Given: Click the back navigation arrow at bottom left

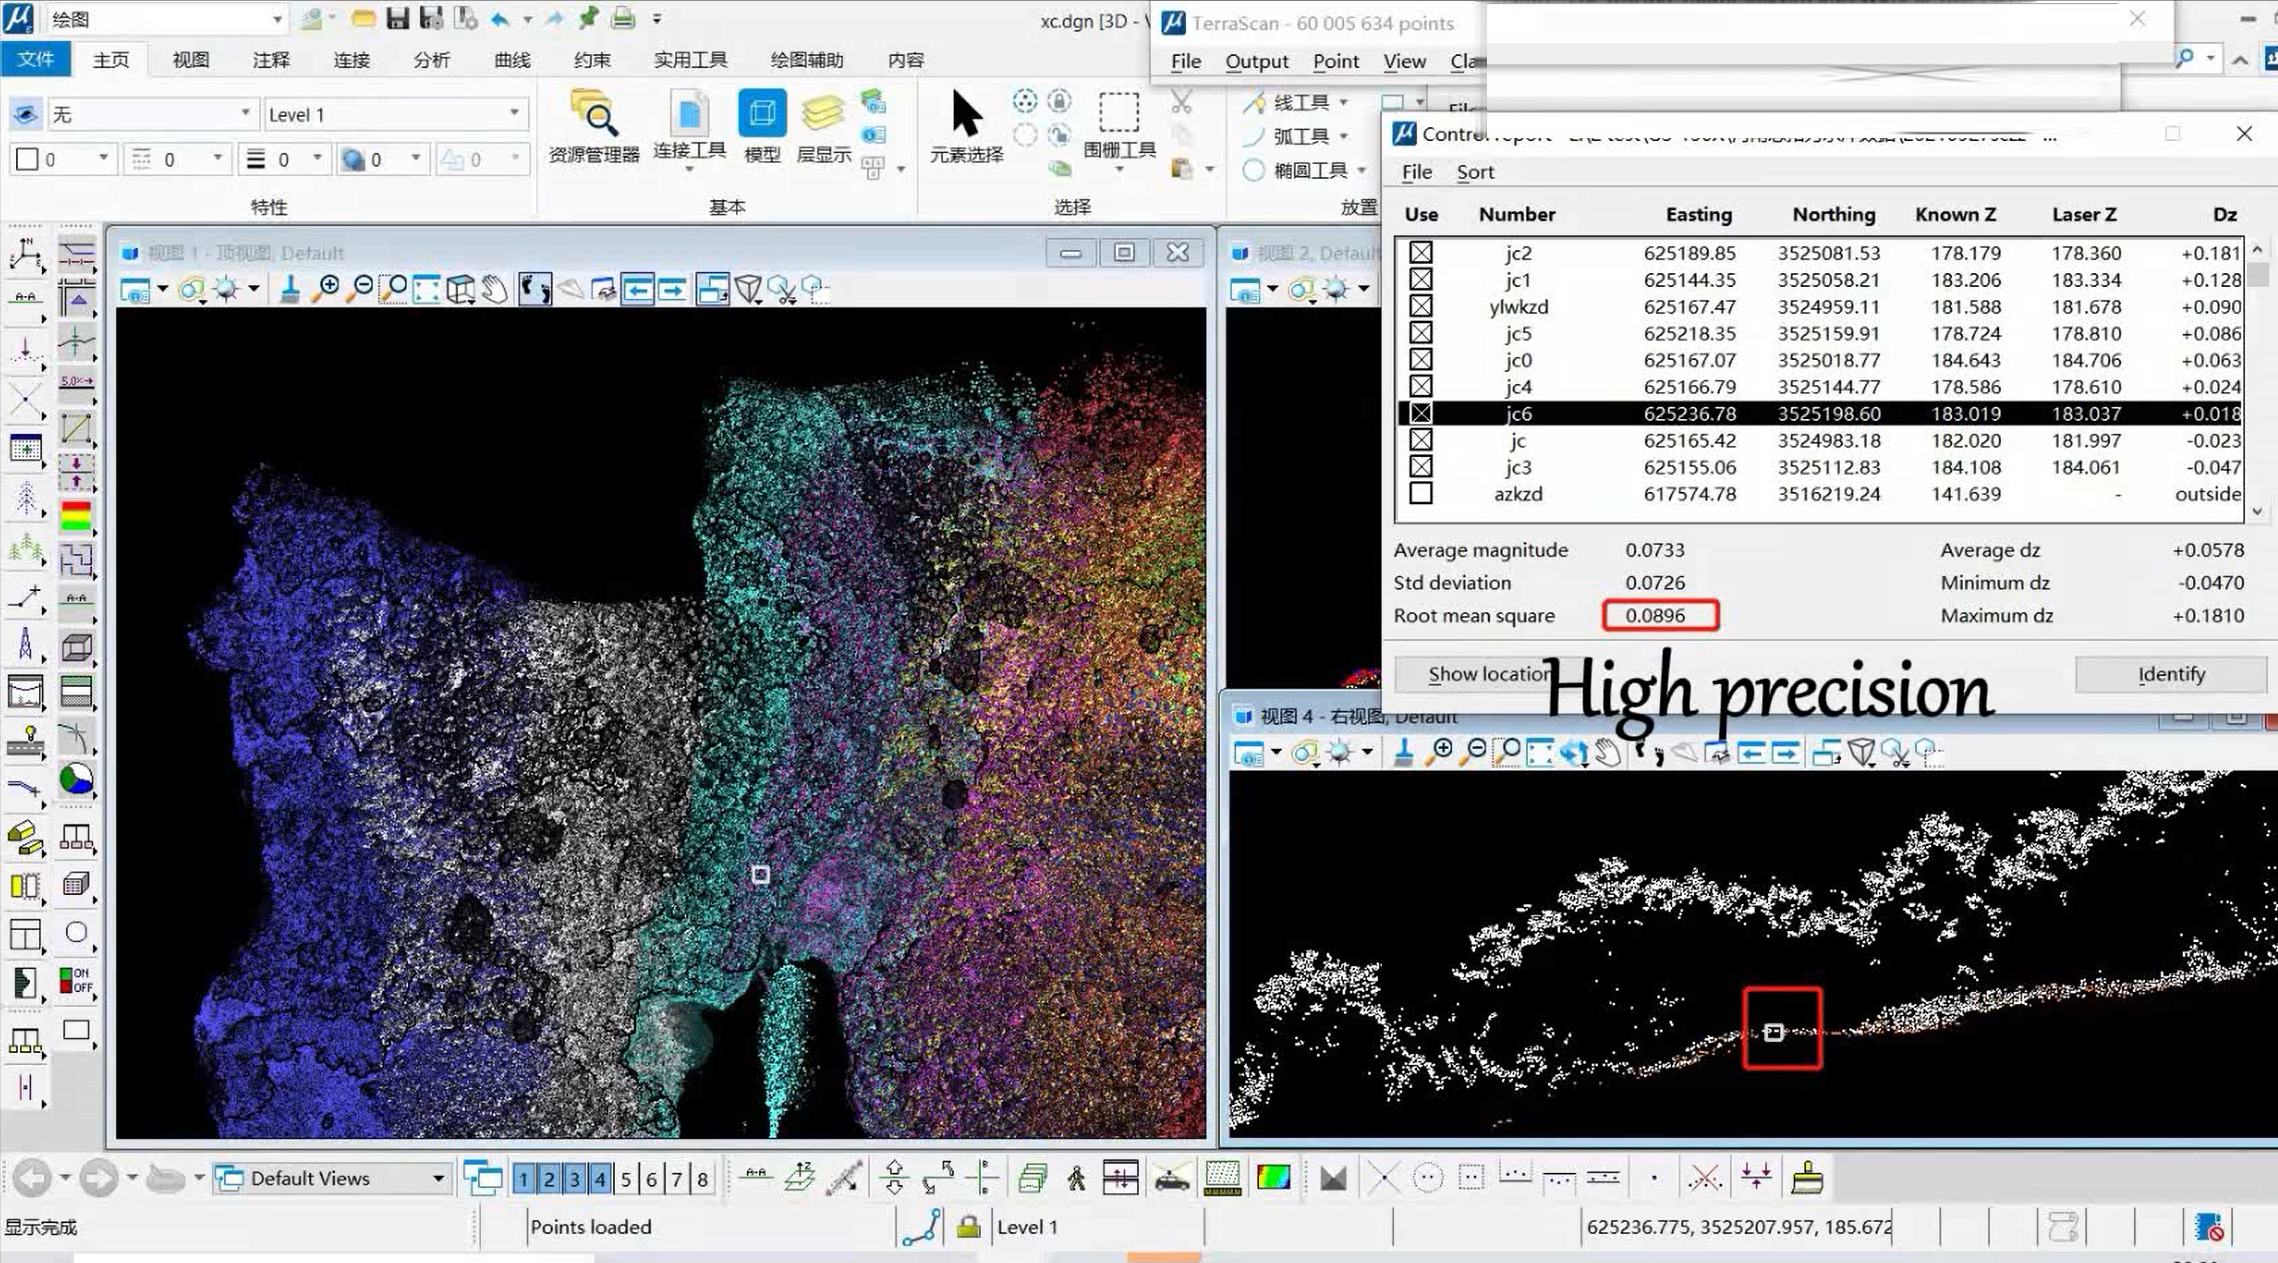Looking at the screenshot, I should tap(32, 1178).
